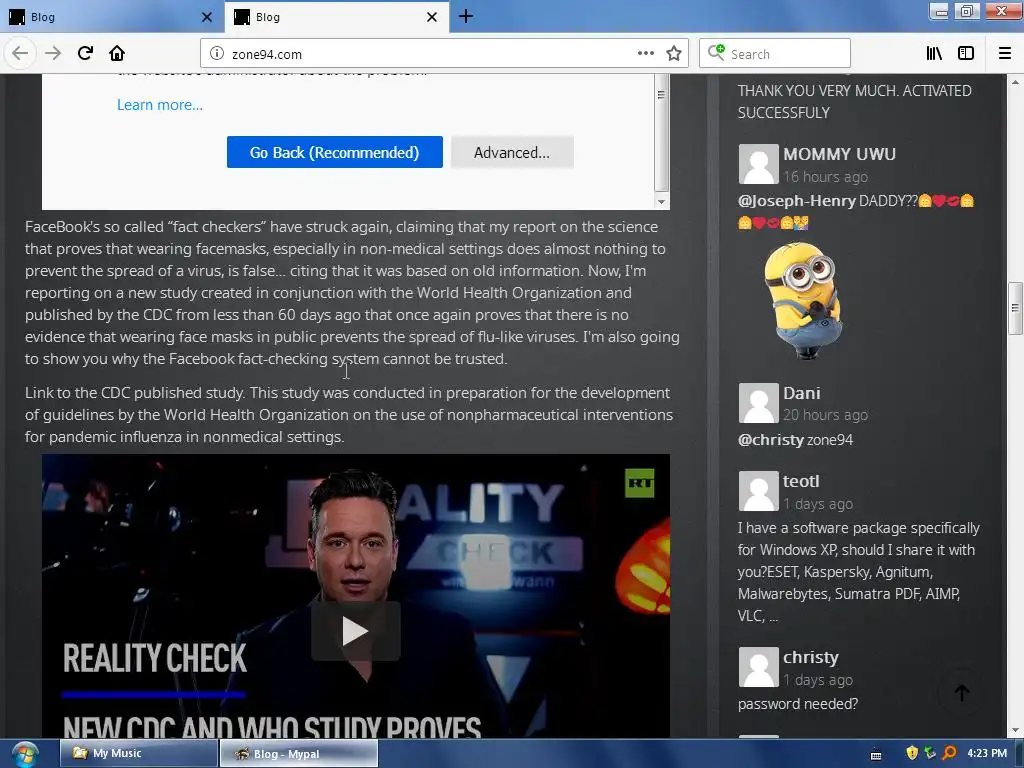Go back to the previous page
The image size is (1024, 768).
pos(20,54)
